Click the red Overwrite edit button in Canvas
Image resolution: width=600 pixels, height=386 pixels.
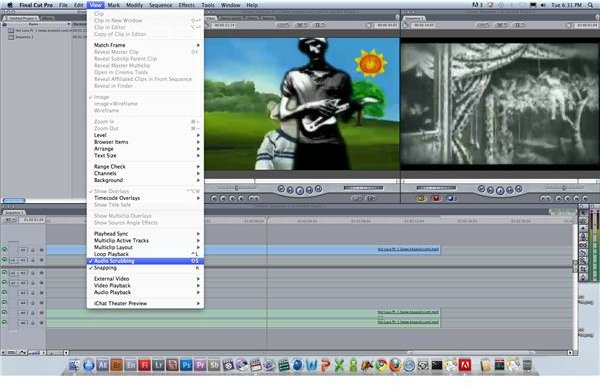pos(436,198)
